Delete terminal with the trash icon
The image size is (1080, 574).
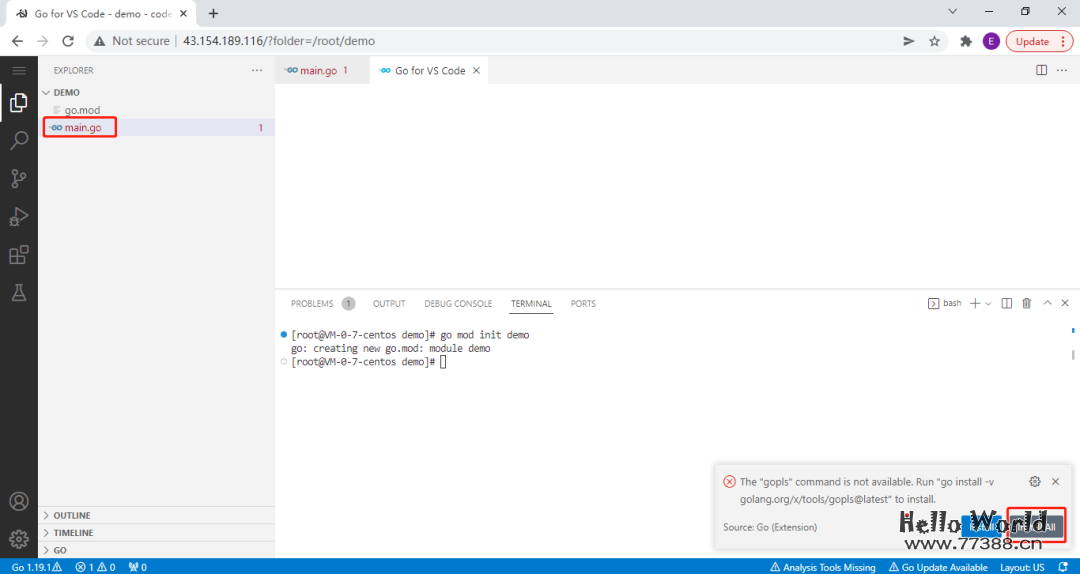[x=1026, y=303]
